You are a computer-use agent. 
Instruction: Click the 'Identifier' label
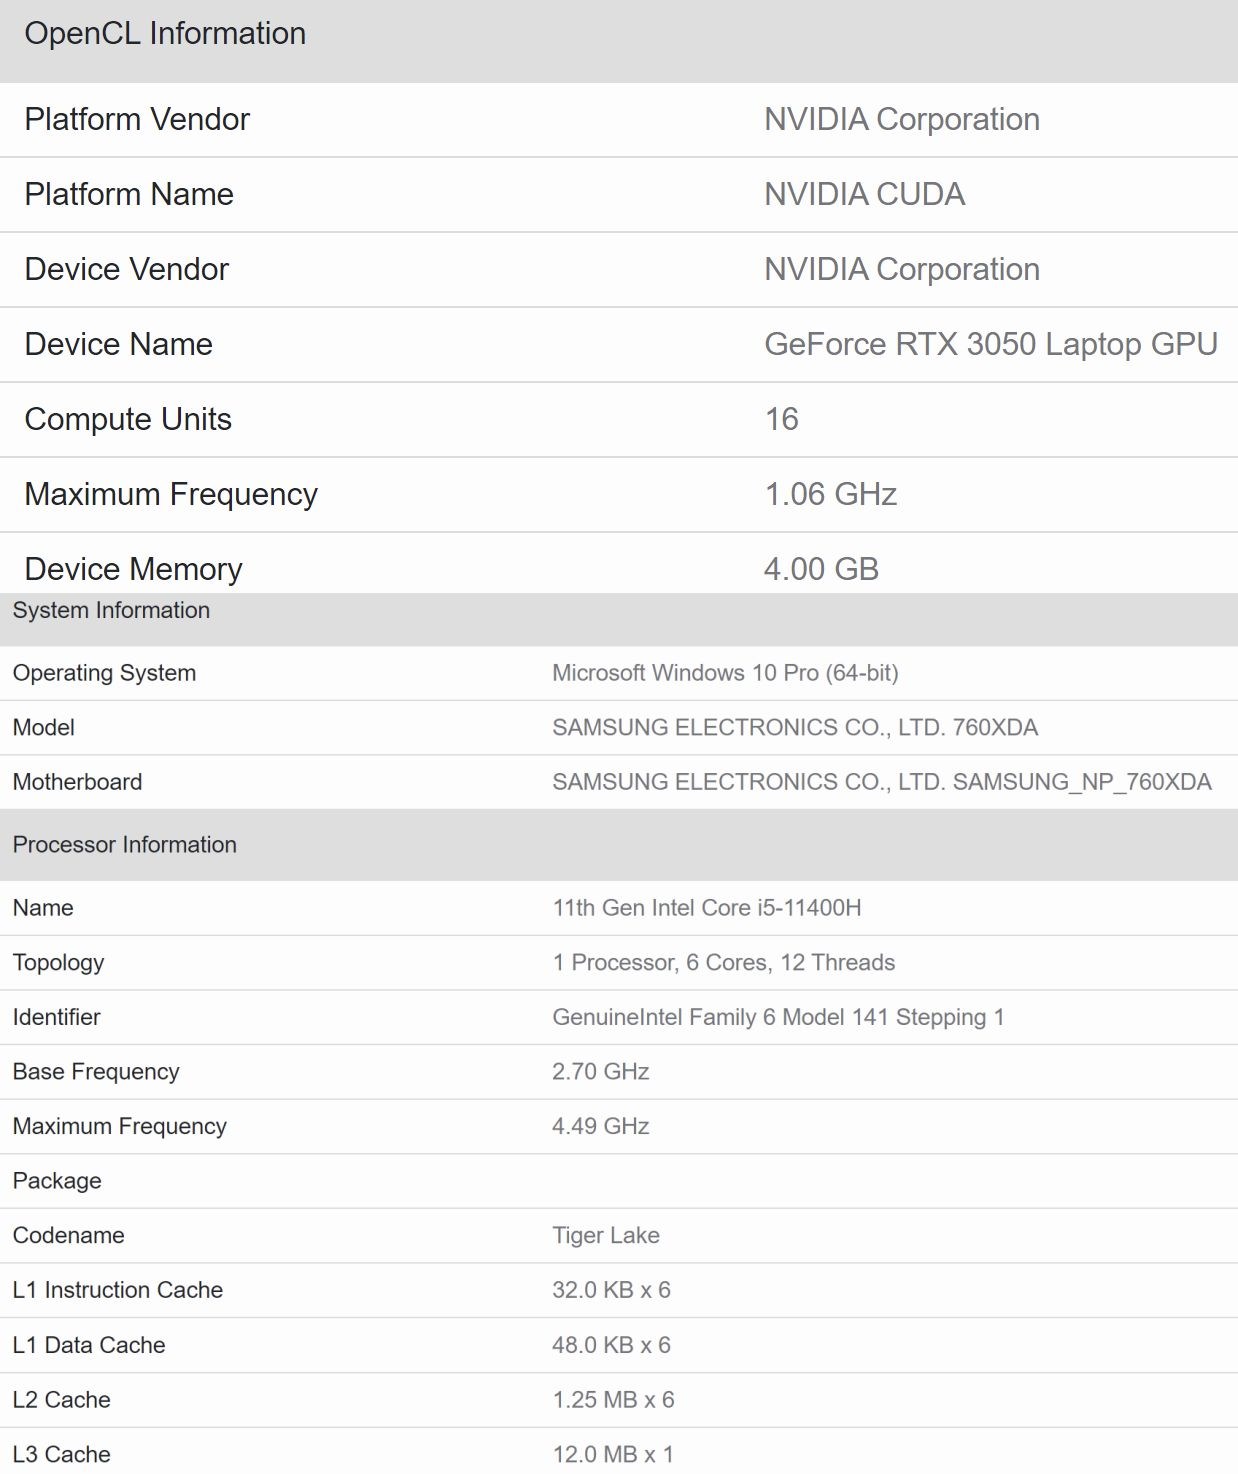point(56,1017)
